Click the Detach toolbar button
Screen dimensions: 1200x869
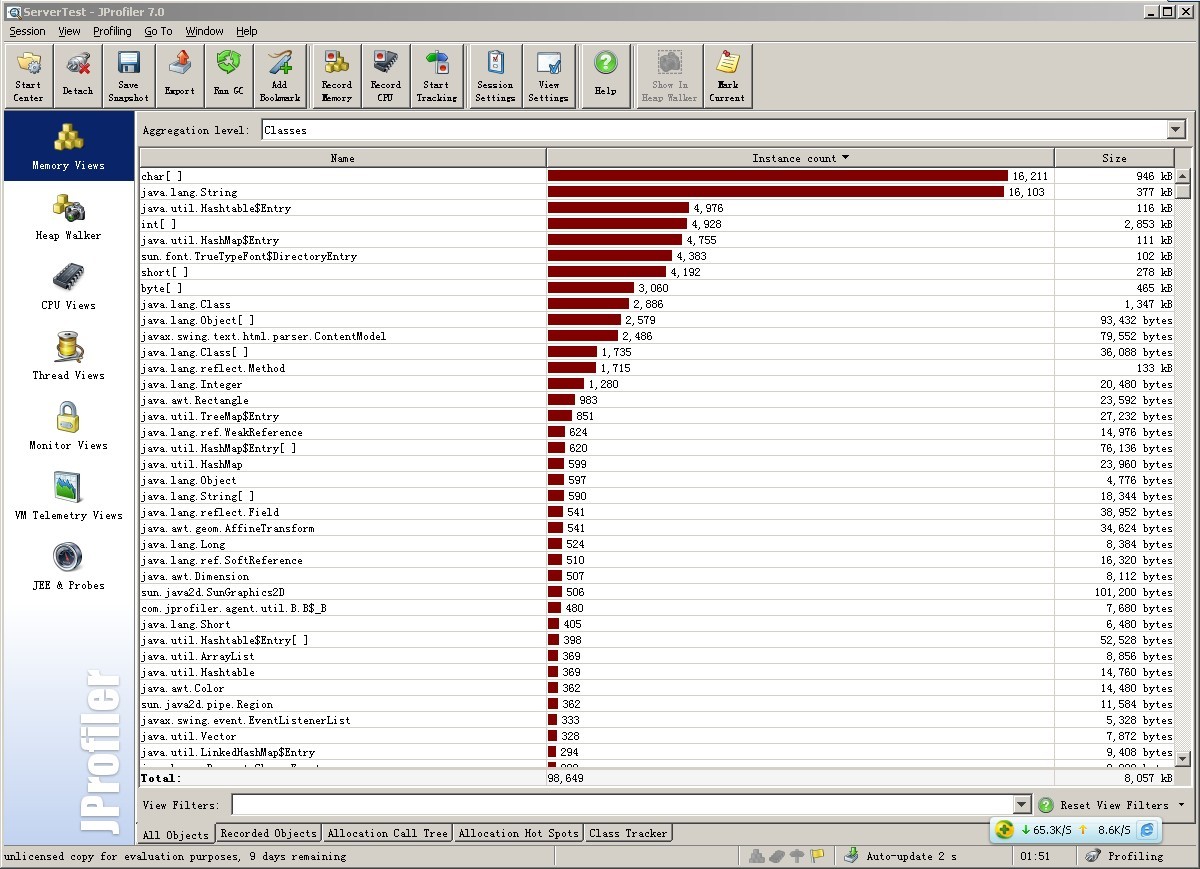click(77, 76)
